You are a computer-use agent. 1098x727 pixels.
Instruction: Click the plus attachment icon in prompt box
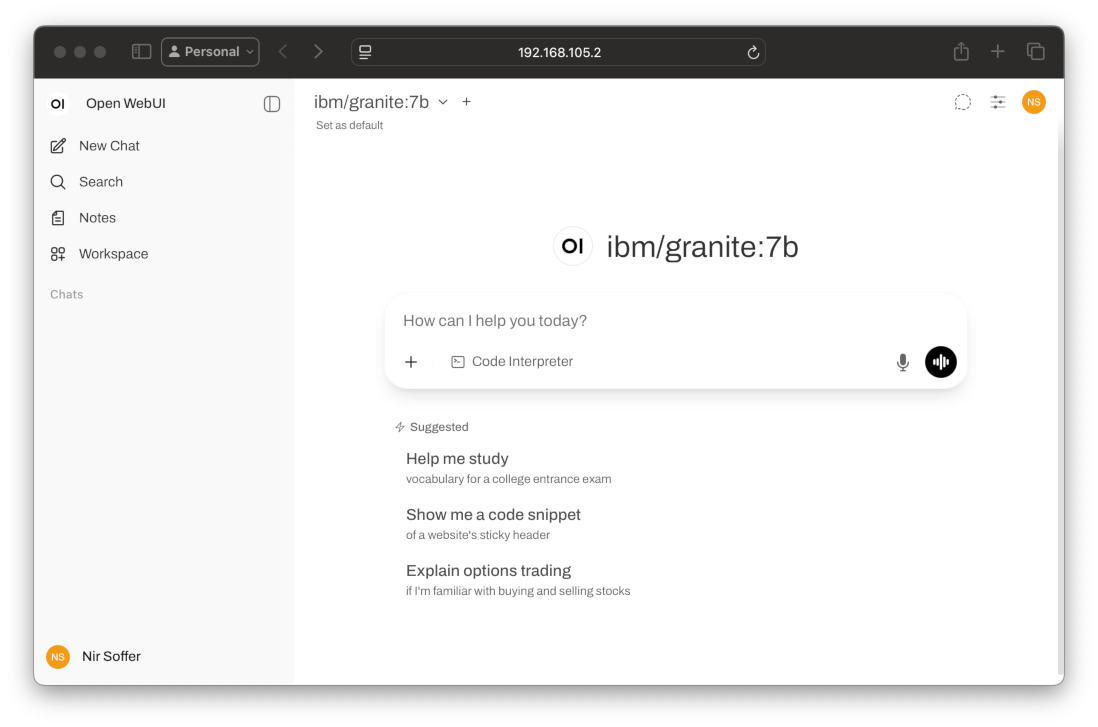click(x=411, y=362)
